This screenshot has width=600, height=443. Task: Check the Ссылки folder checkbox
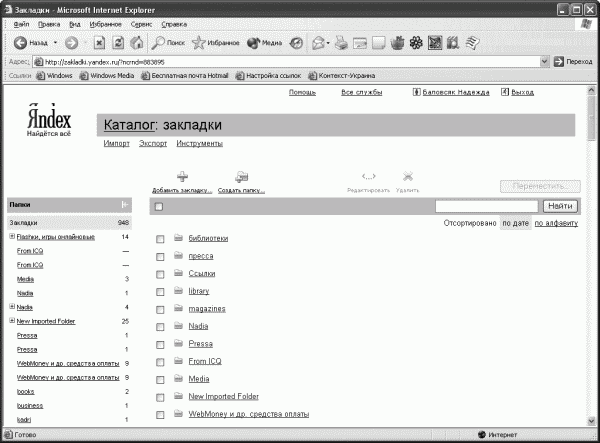160,274
